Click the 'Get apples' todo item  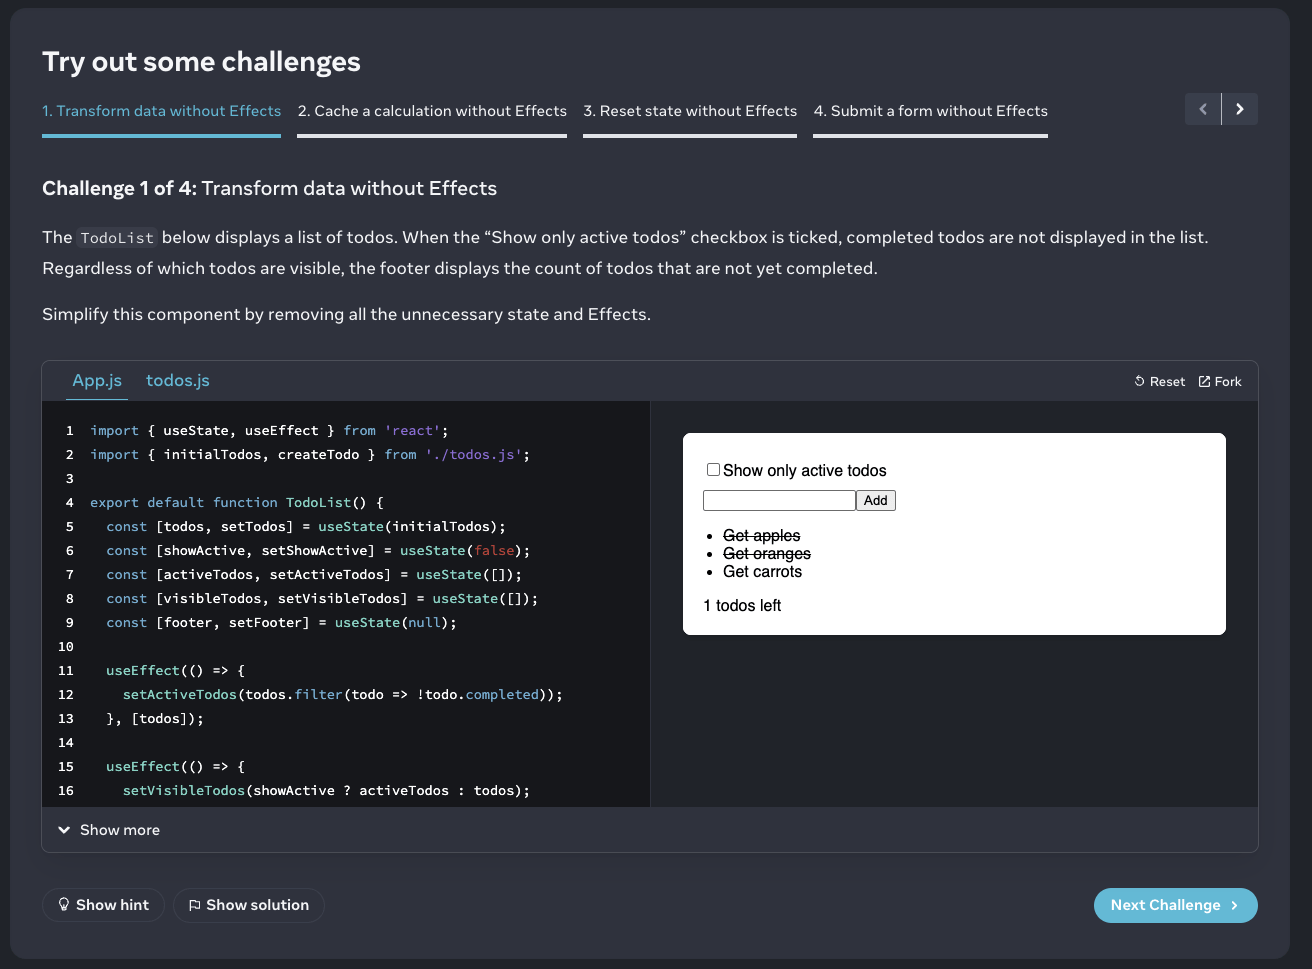coord(761,536)
